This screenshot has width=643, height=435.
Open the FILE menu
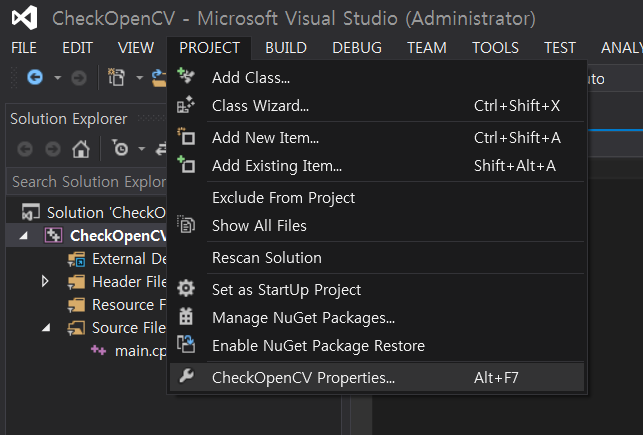(x=24, y=48)
